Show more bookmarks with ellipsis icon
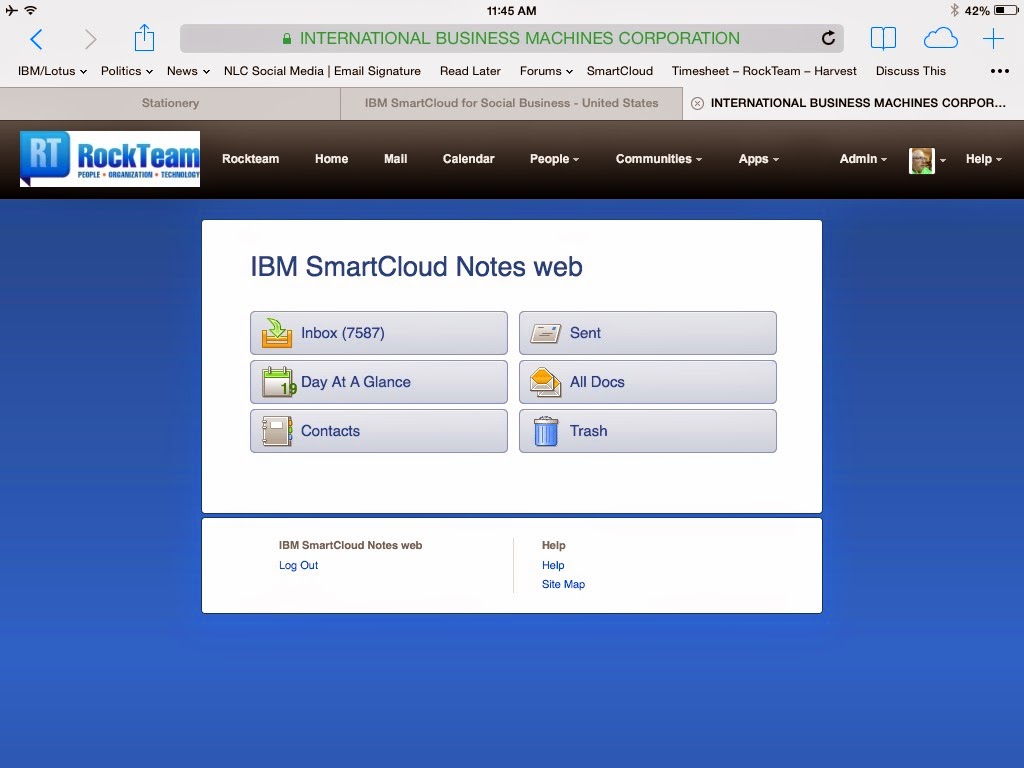Viewport: 1024px width, 768px height. click(1000, 71)
